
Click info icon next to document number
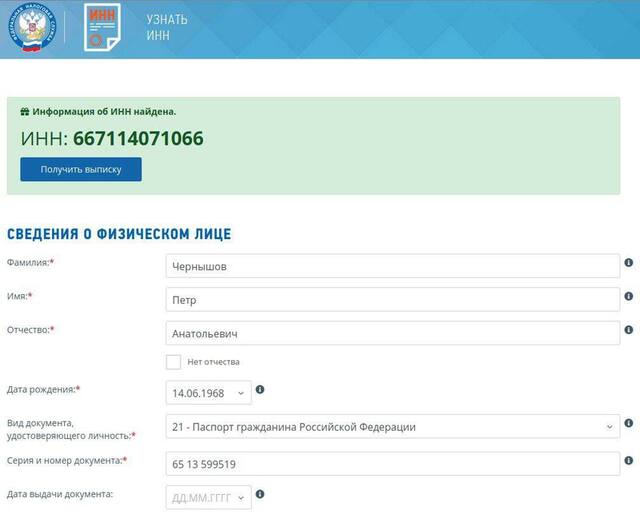[629, 461]
